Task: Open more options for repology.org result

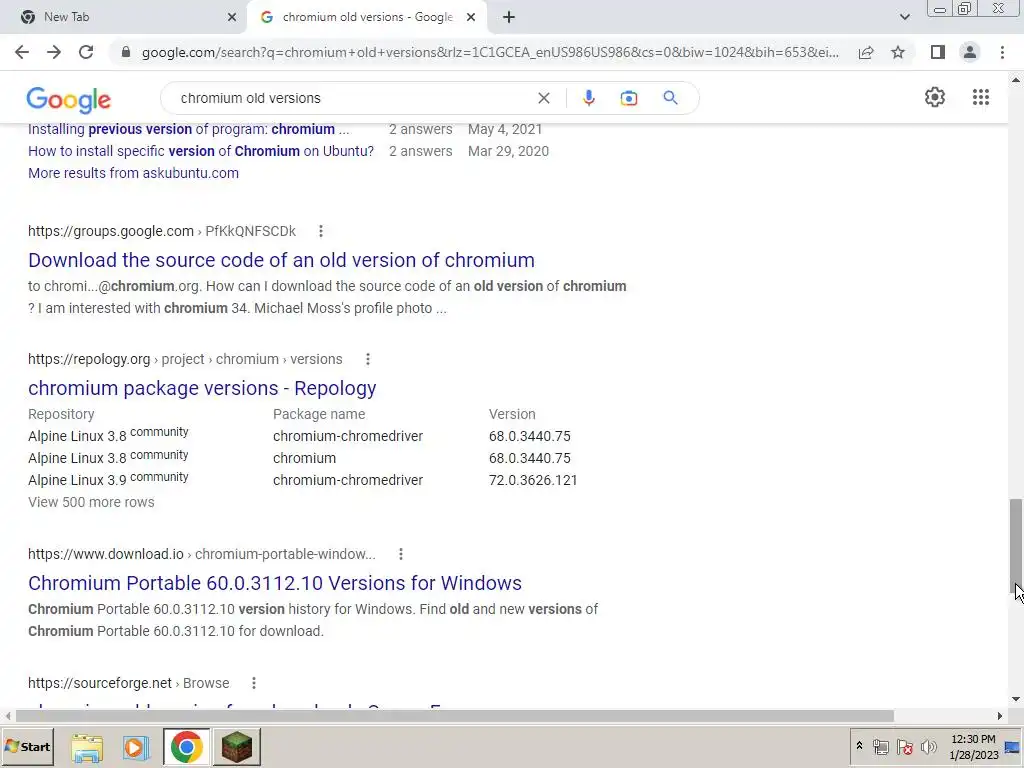Action: click(368, 359)
